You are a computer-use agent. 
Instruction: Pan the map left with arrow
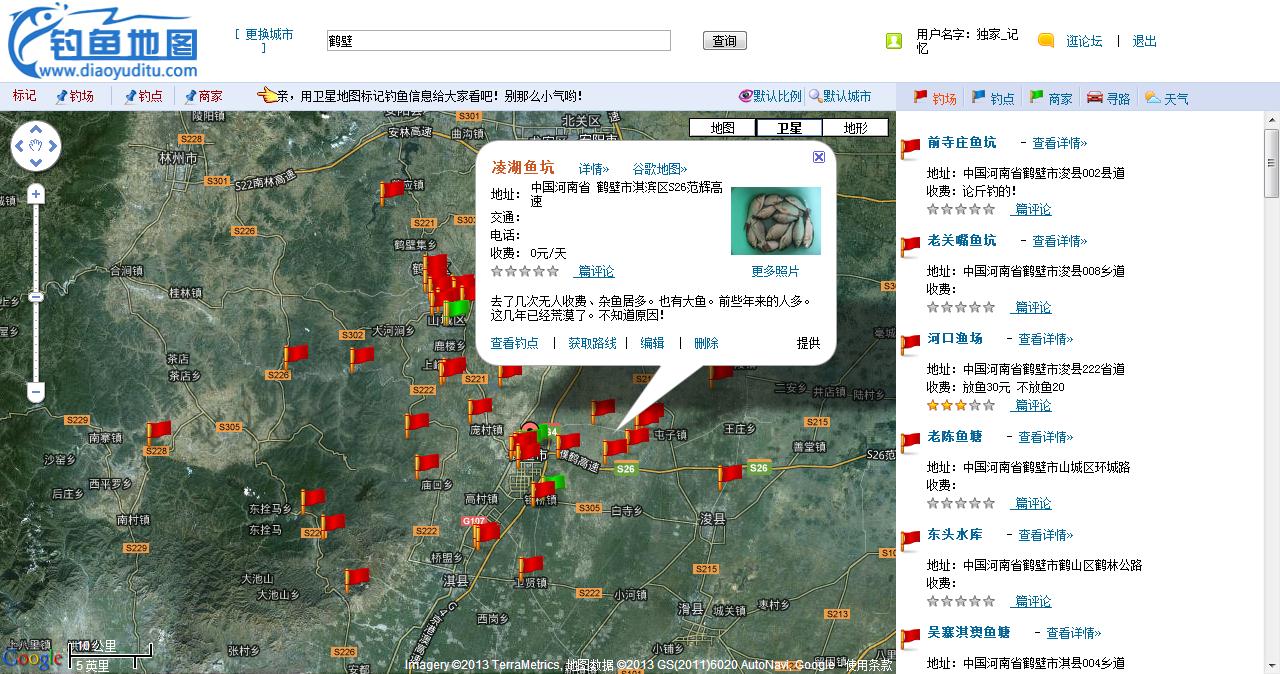[19, 146]
